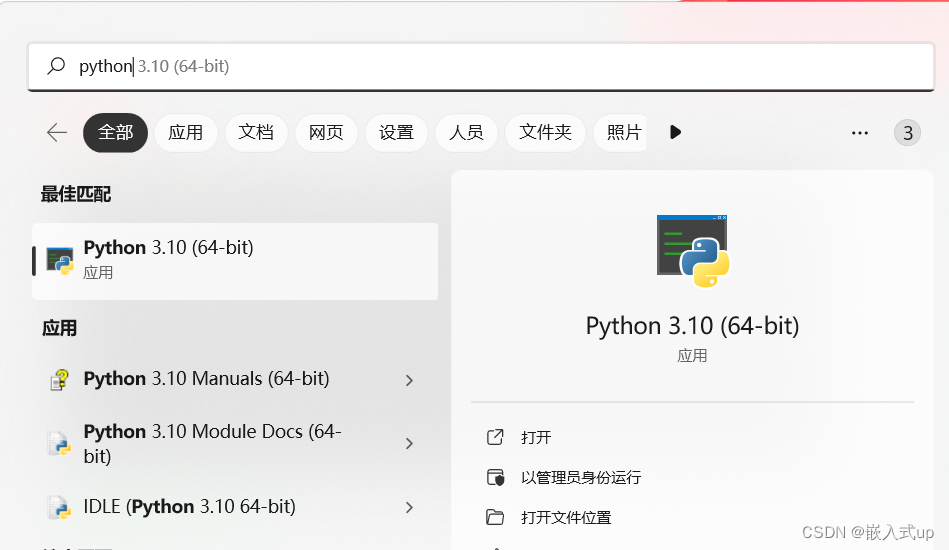Click inside the python search box
Screen dimensions: 949x550
(x=481, y=67)
